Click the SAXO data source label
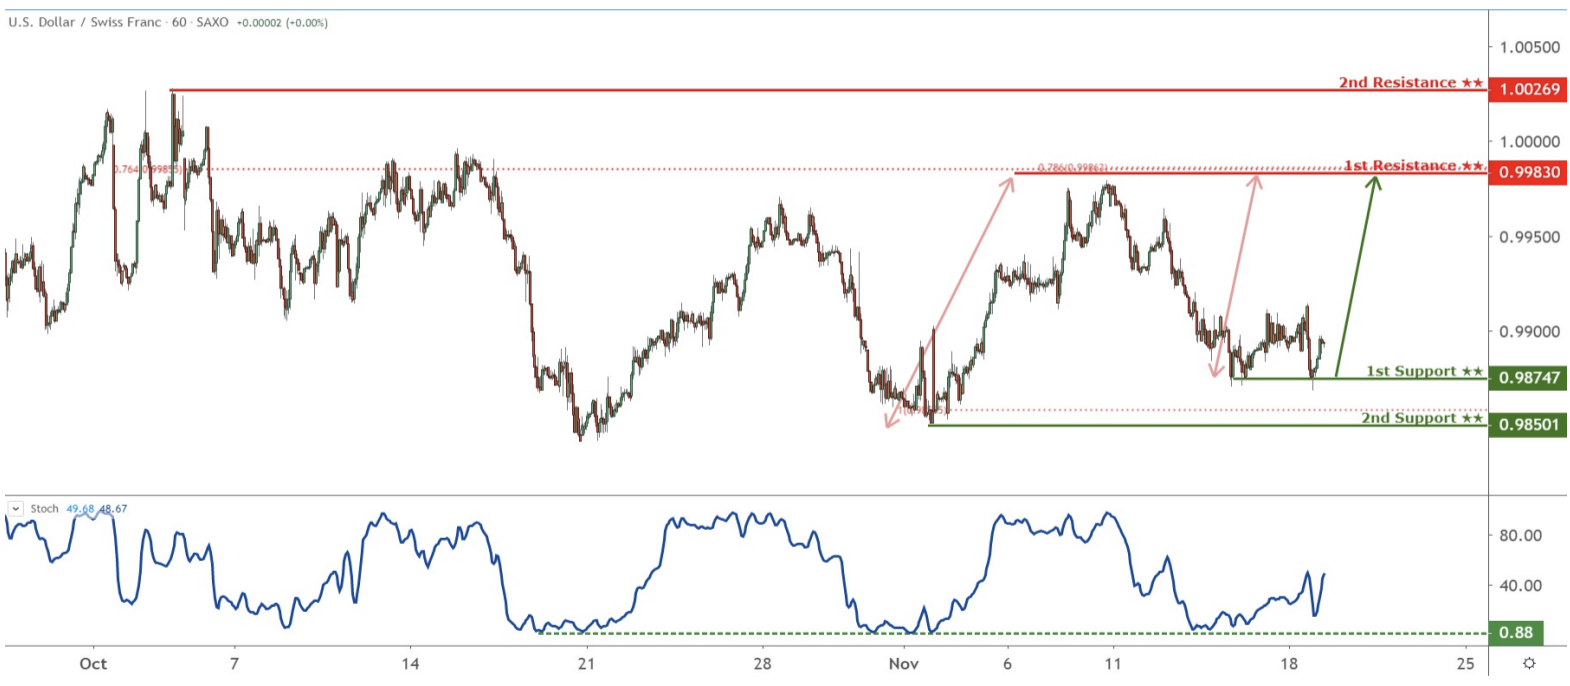 212,22
